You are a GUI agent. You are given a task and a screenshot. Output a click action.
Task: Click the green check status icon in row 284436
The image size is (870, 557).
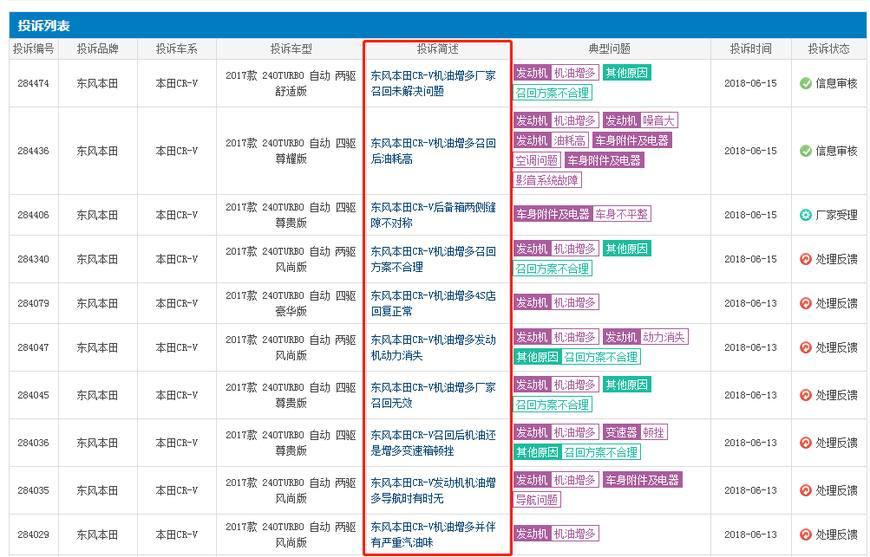pos(806,151)
